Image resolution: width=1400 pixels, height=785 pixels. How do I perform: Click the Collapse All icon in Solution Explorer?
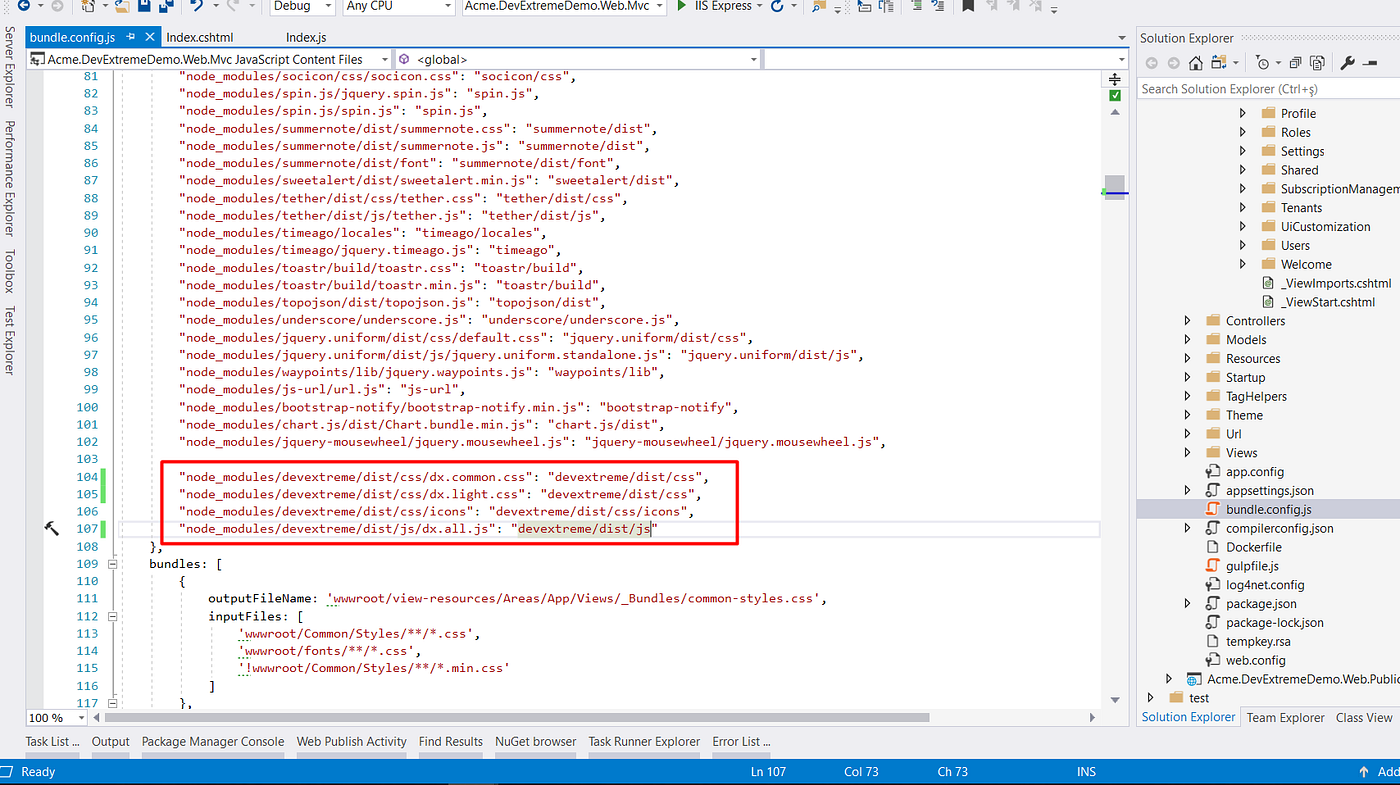click(1293, 62)
